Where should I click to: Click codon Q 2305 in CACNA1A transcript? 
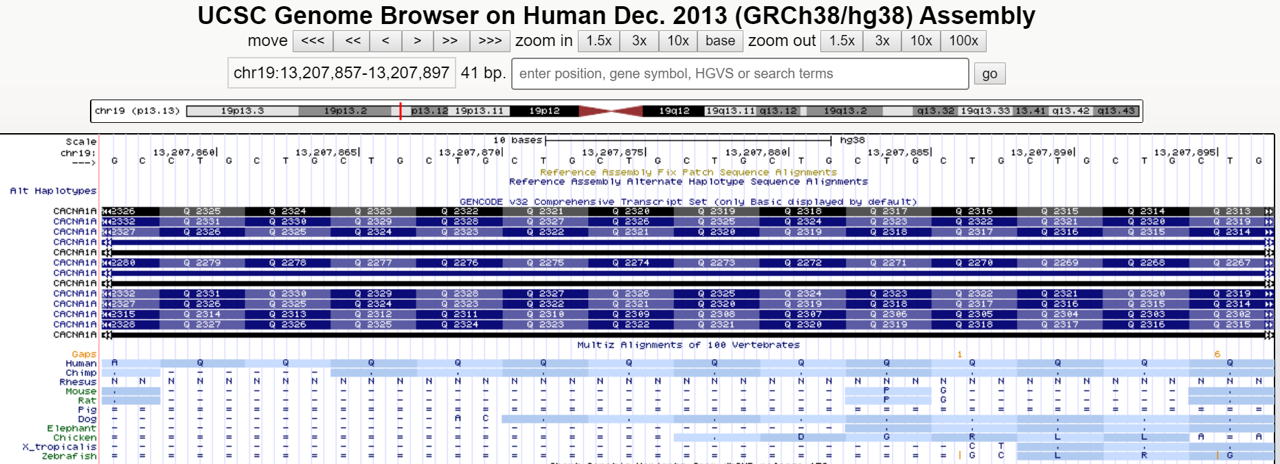[x=973, y=314]
